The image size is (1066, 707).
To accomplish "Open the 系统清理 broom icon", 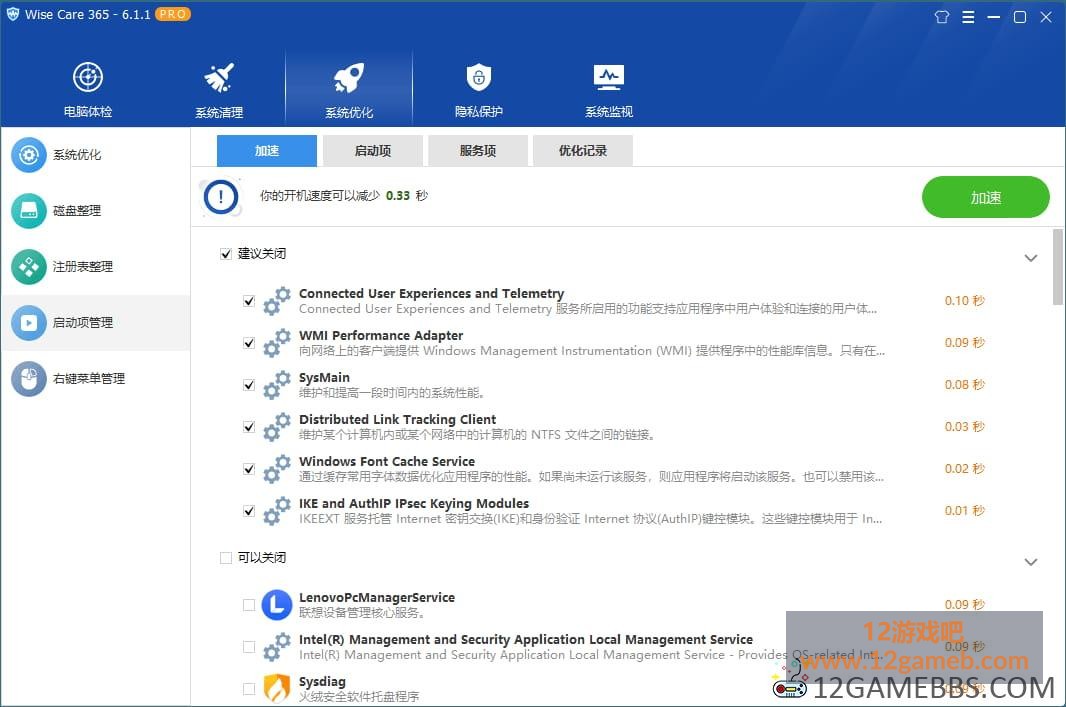I will pyautogui.click(x=219, y=78).
